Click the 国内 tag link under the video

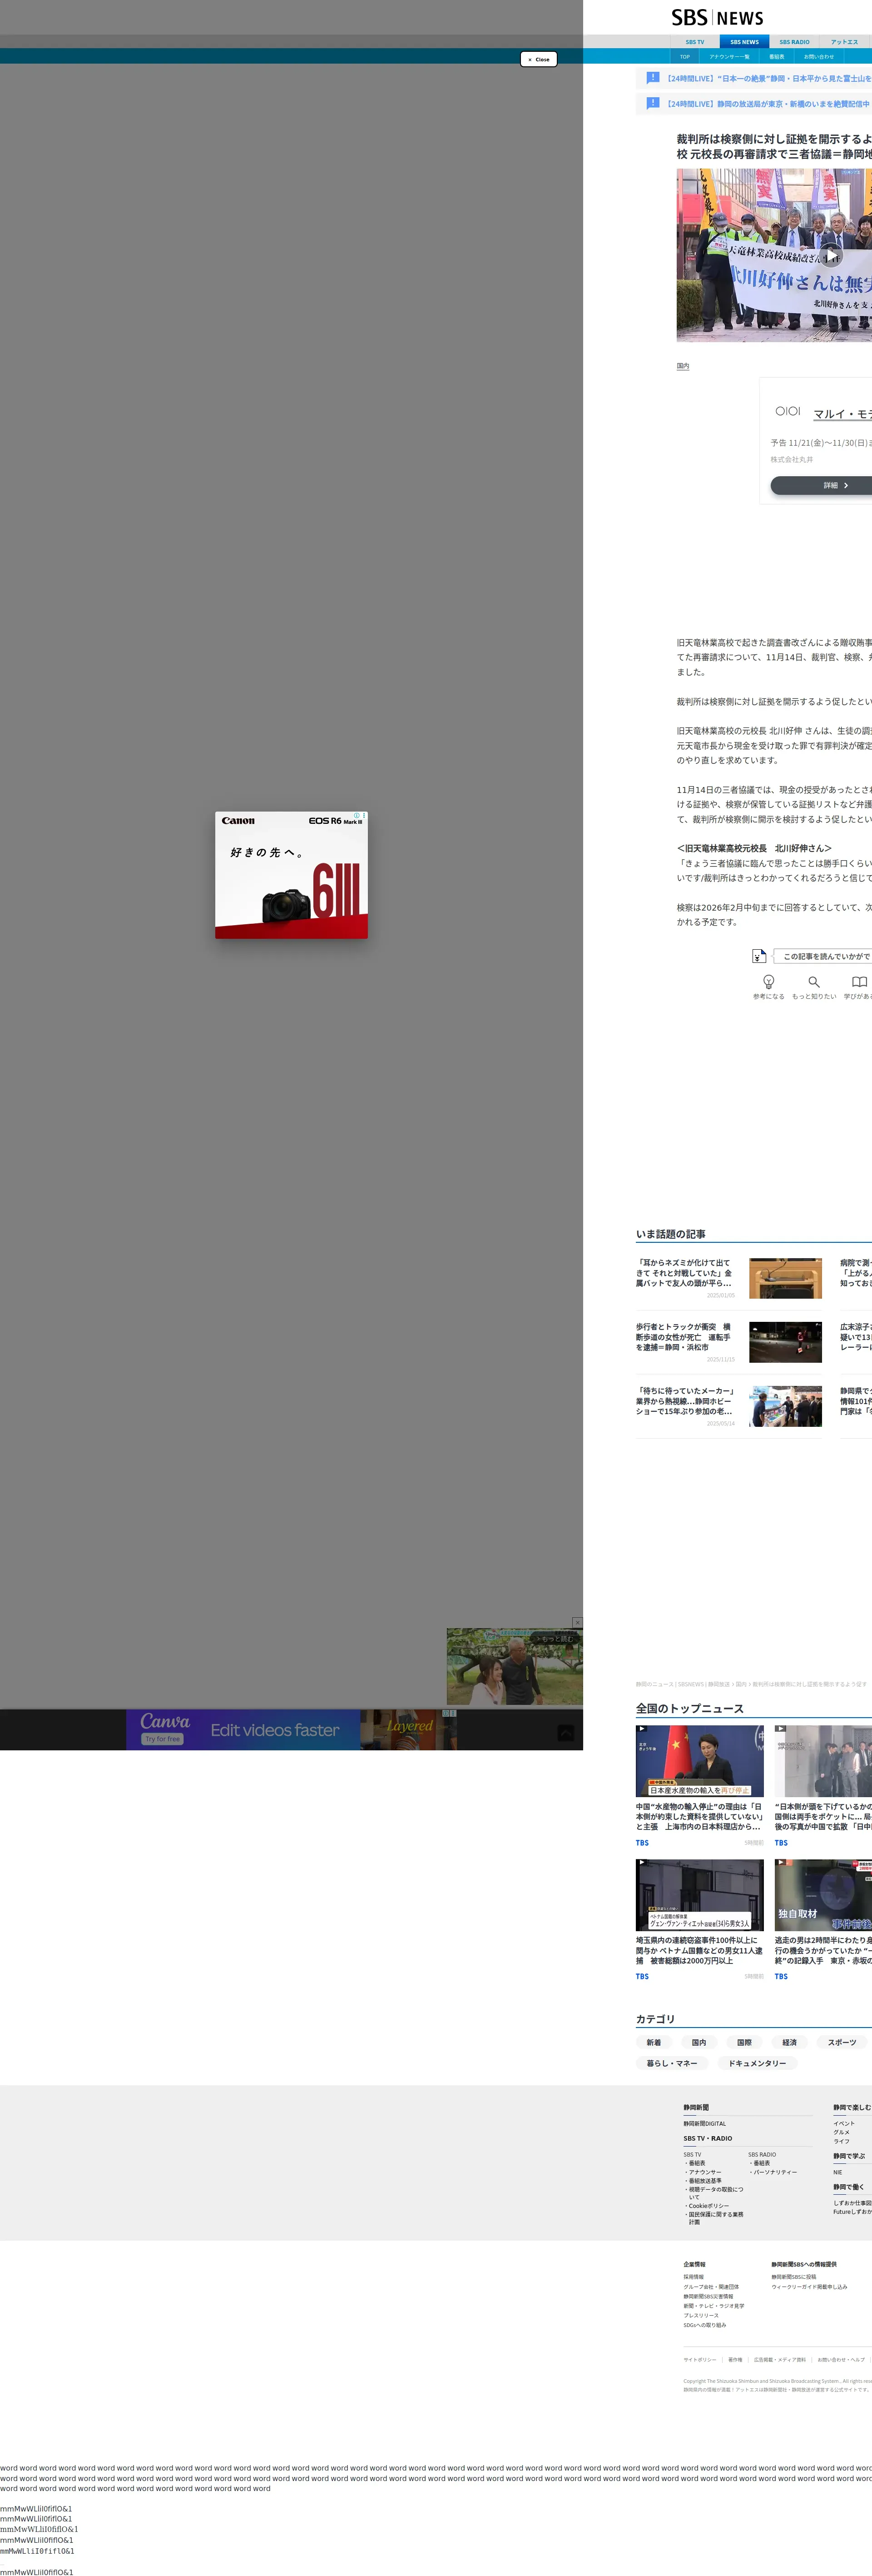tap(683, 366)
